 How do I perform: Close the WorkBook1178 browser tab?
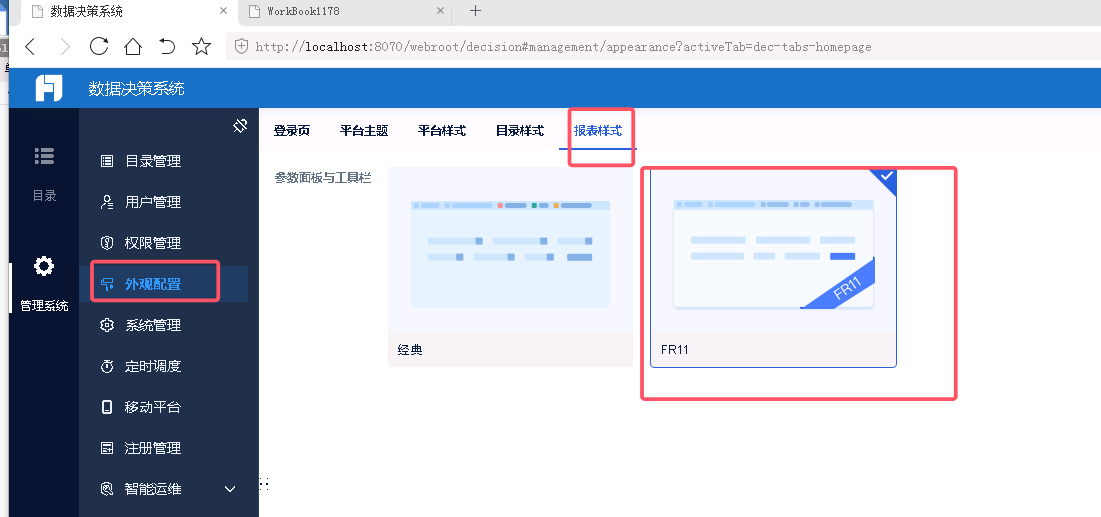(441, 11)
